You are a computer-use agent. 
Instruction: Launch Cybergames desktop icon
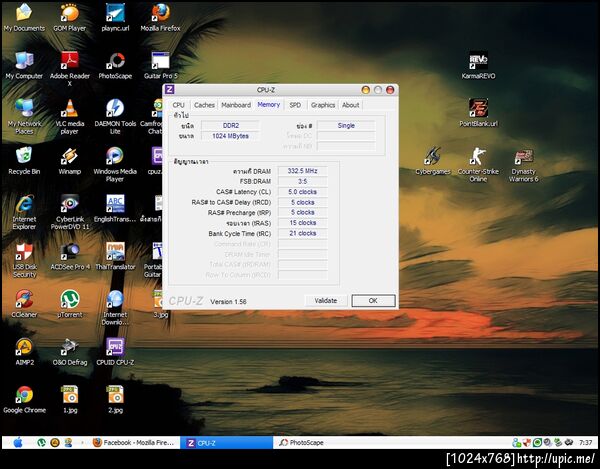(x=433, y=161)
